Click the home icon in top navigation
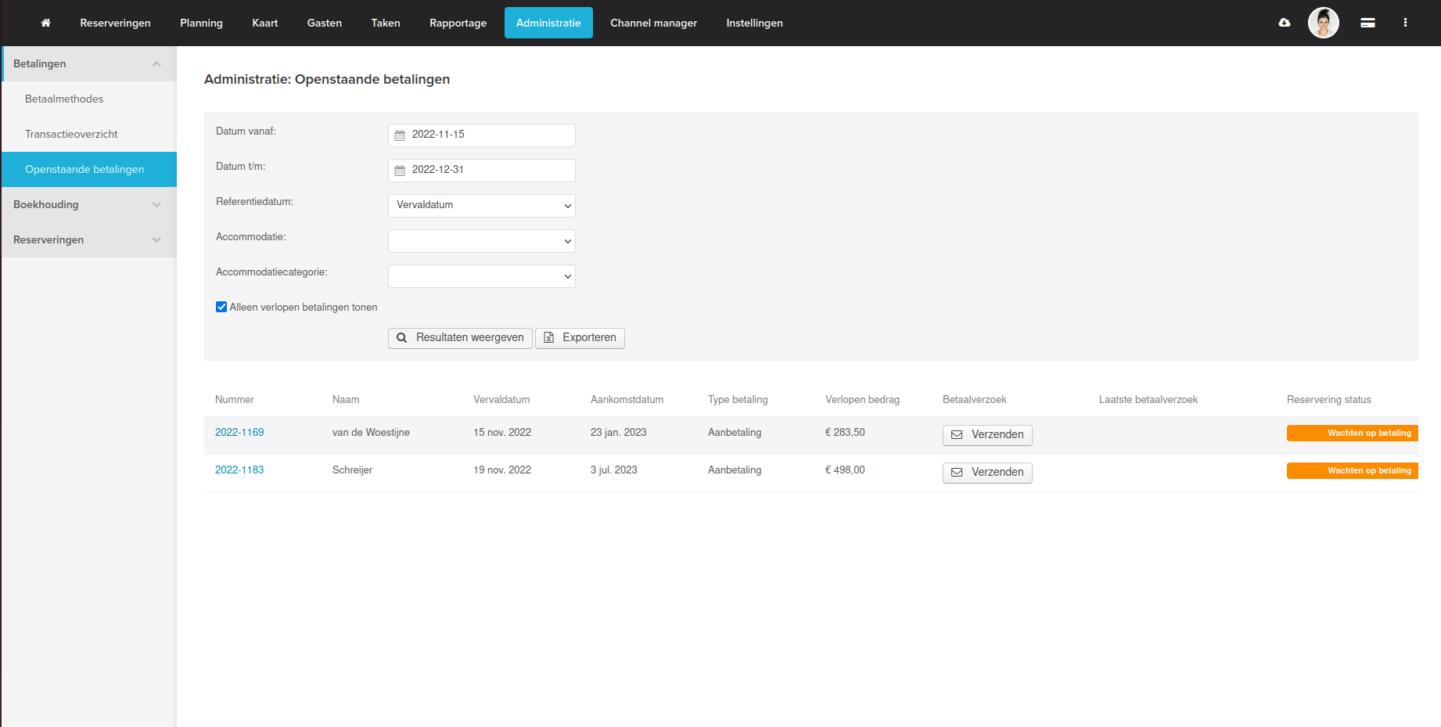 pyautogui.click(x=44, y=23)
